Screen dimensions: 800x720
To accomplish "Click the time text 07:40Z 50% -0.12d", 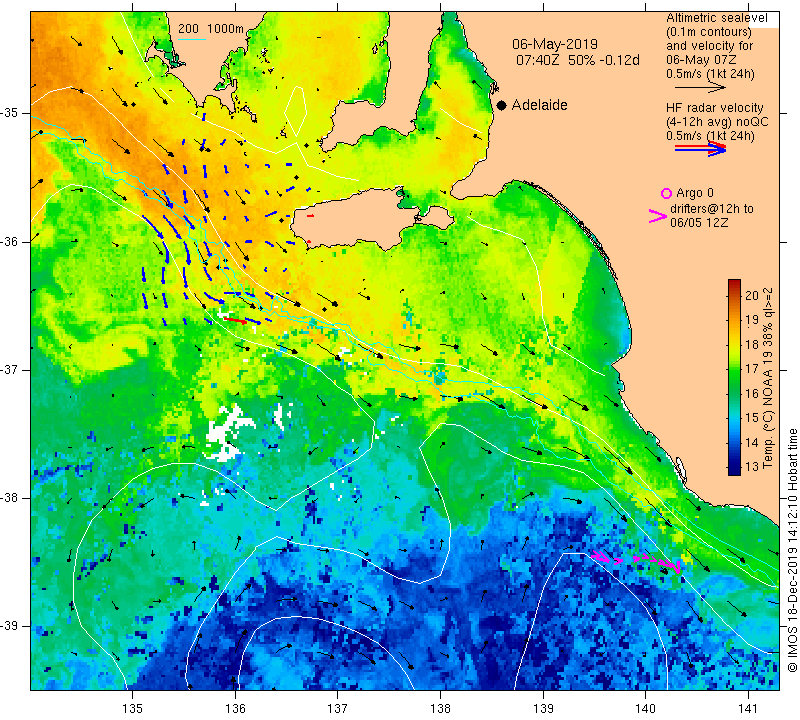I will coord(578,60).
